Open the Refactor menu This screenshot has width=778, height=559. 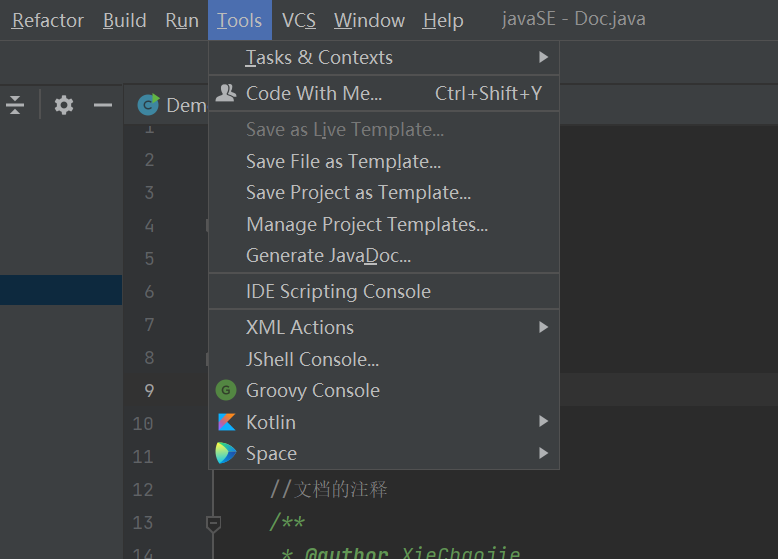48,20
